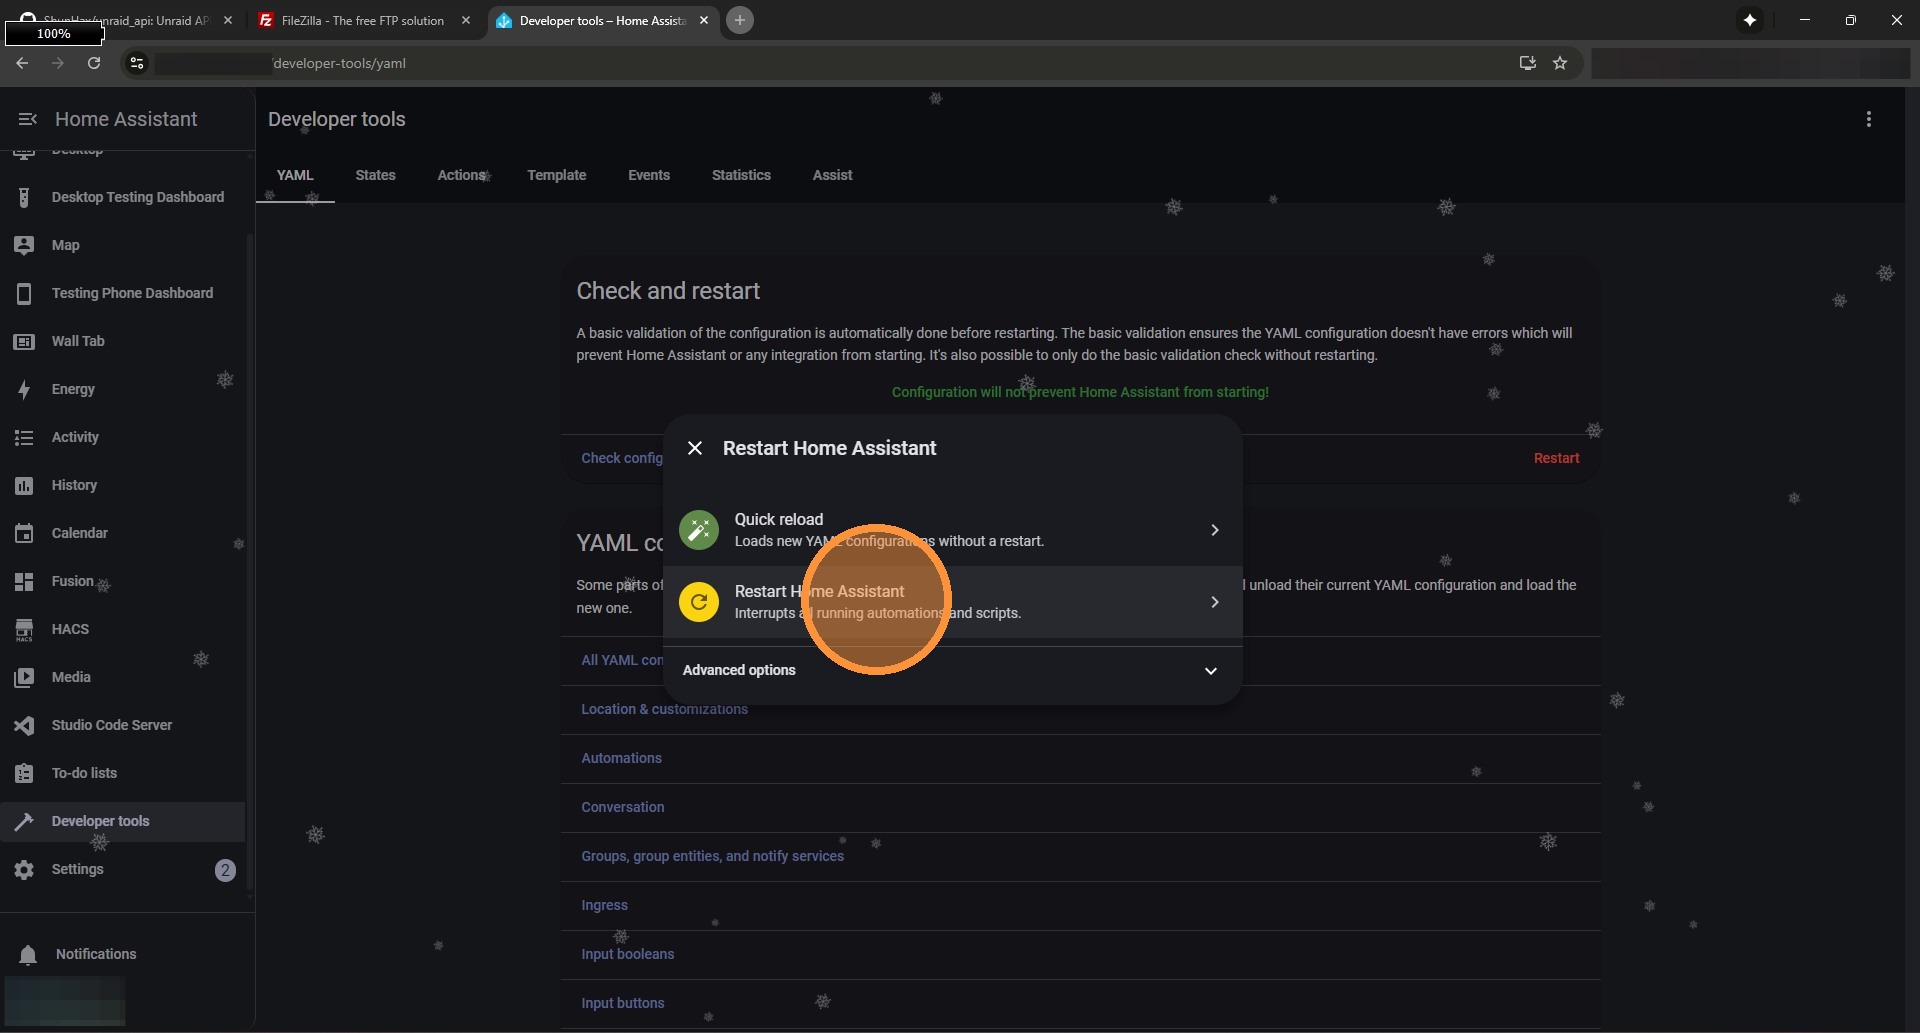Click the install app icon in address bar
Screen dimensions: 1920x1033
coord(1527,63)
